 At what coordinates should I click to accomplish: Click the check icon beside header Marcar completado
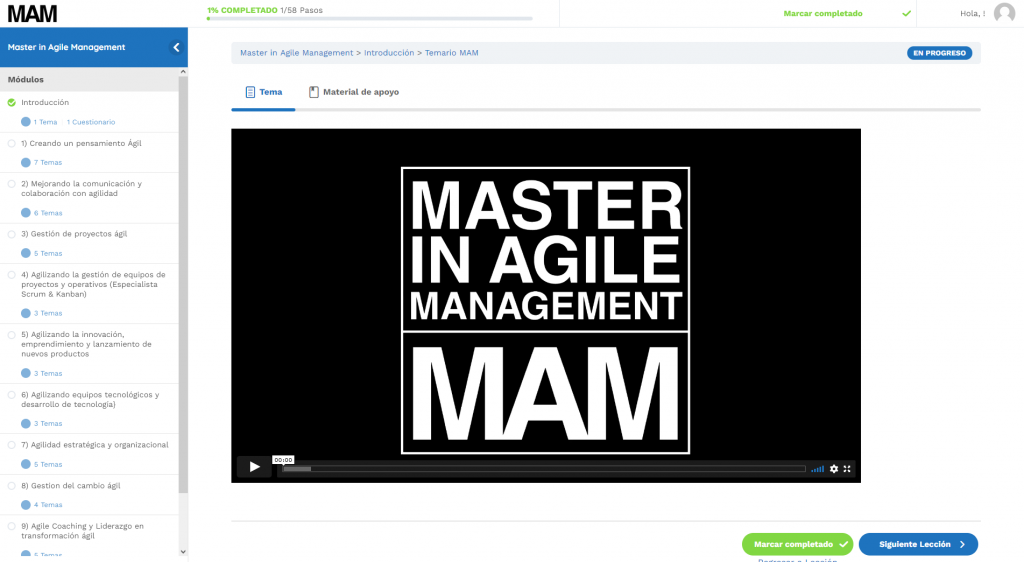(906, 13)
